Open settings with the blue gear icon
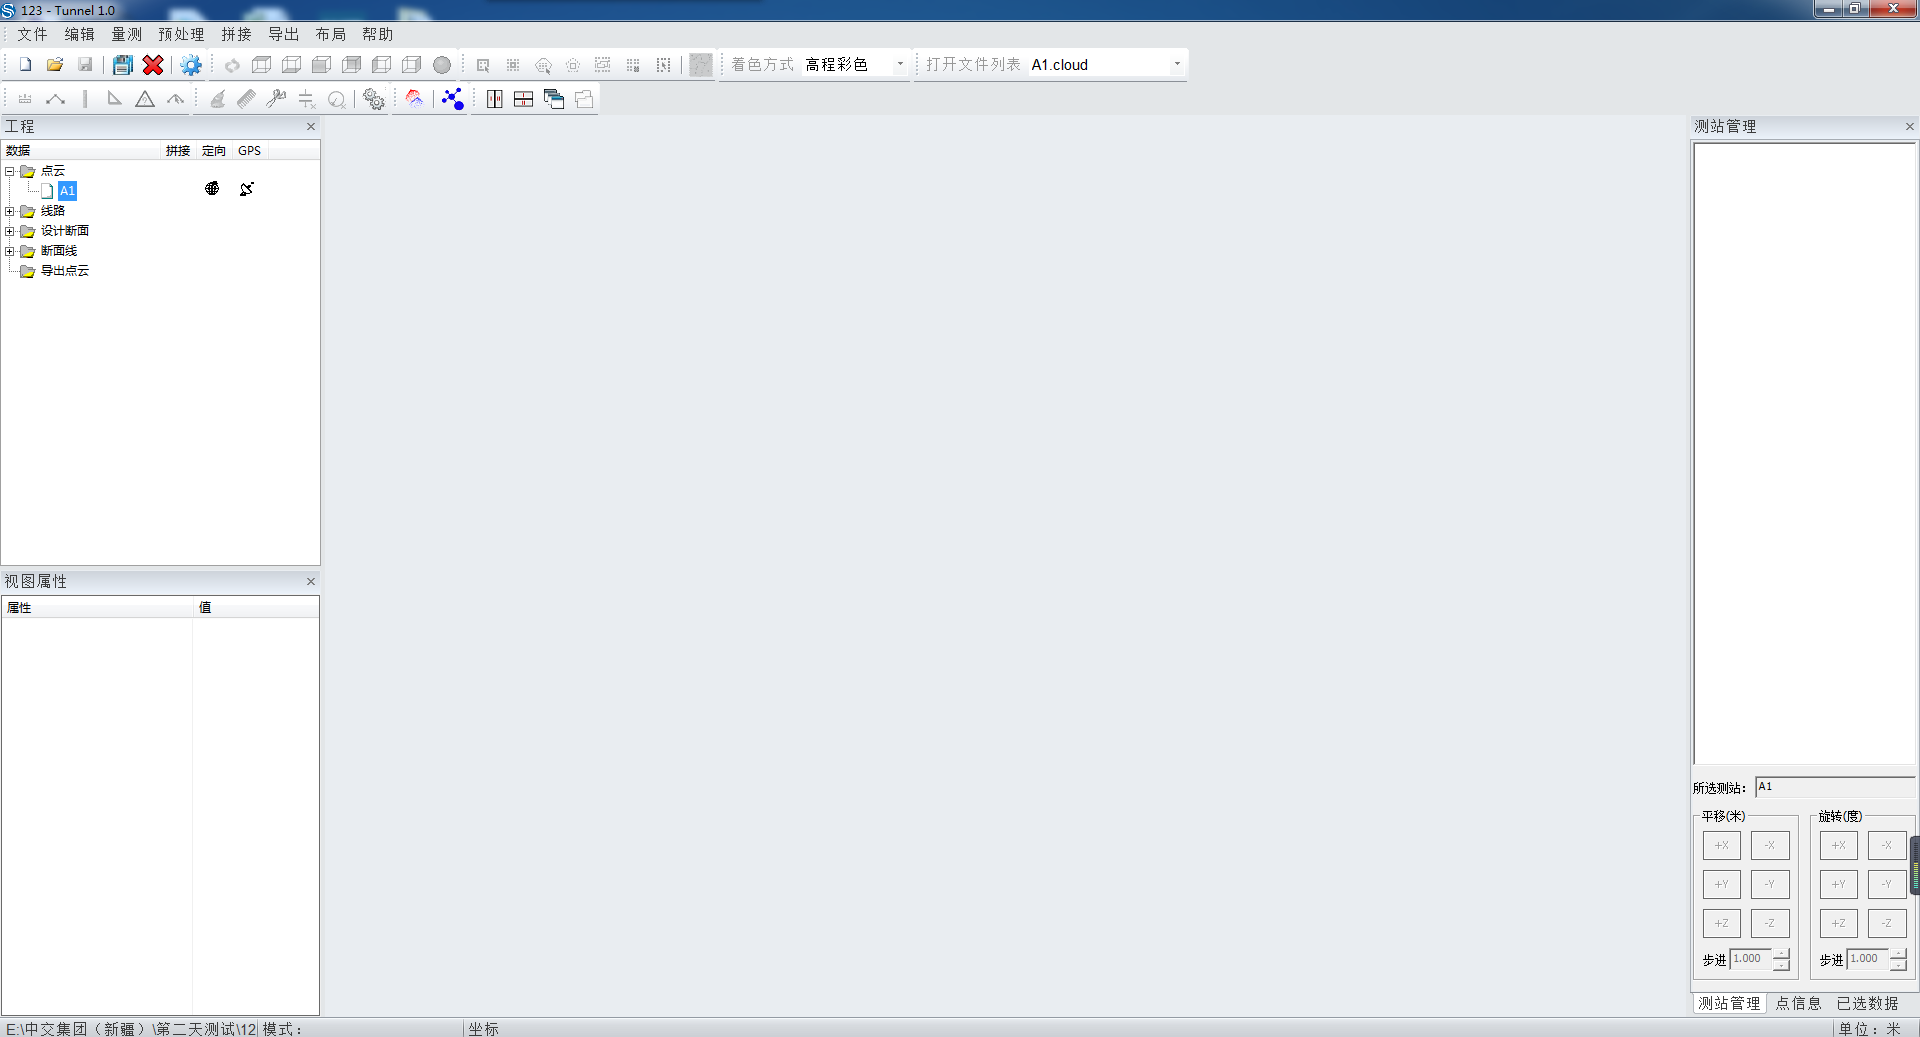 190,65
